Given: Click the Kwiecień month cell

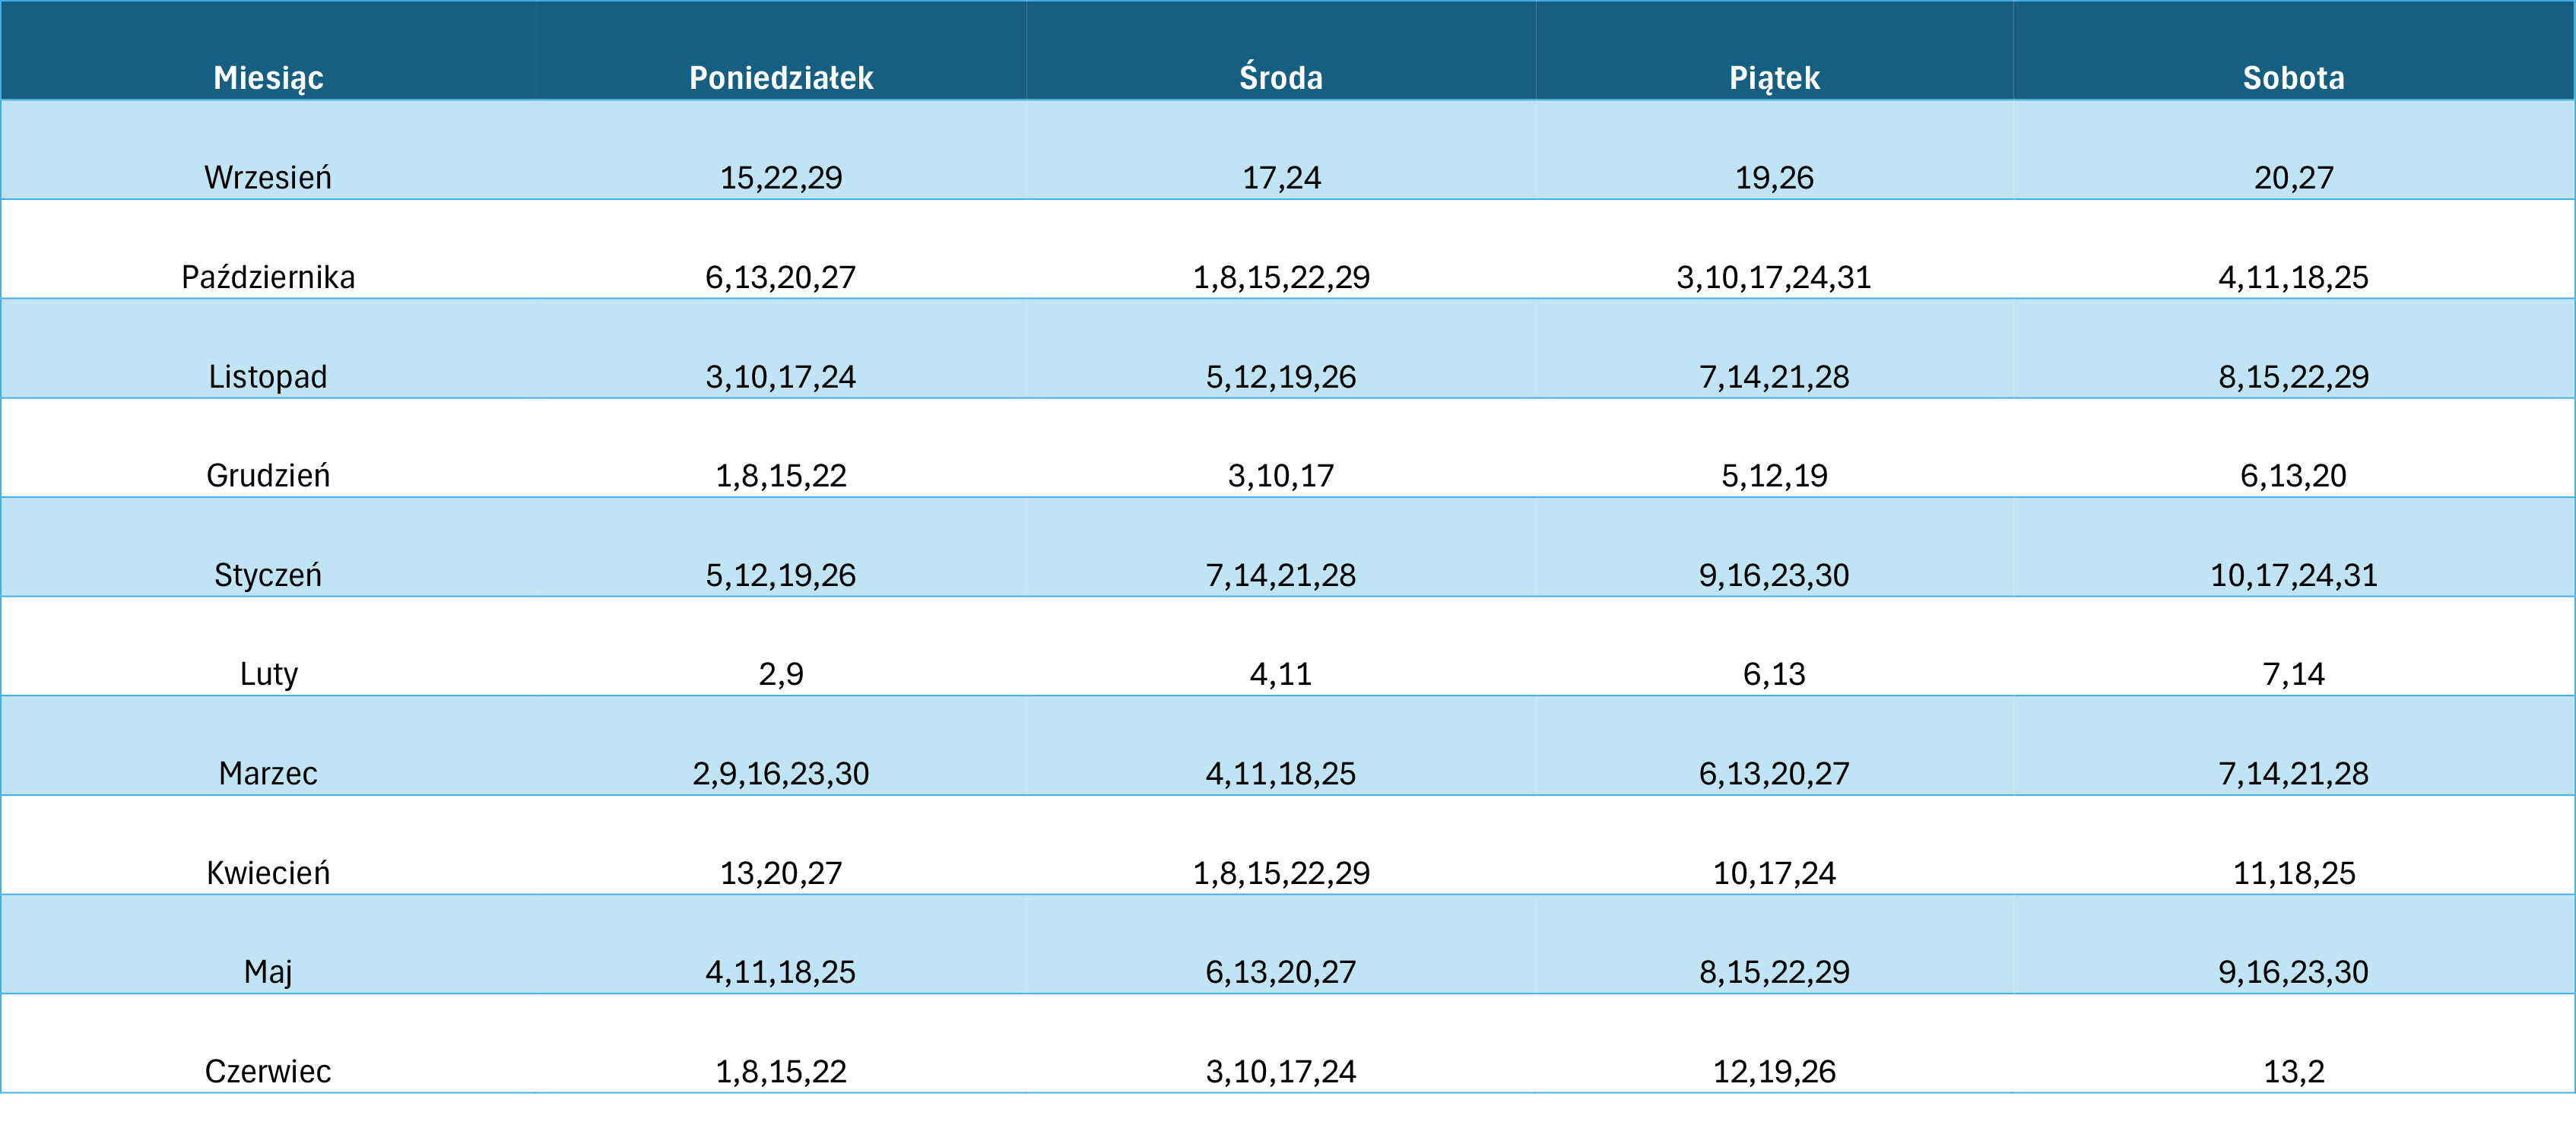Looking at the screenshot, I should (268, 872).
